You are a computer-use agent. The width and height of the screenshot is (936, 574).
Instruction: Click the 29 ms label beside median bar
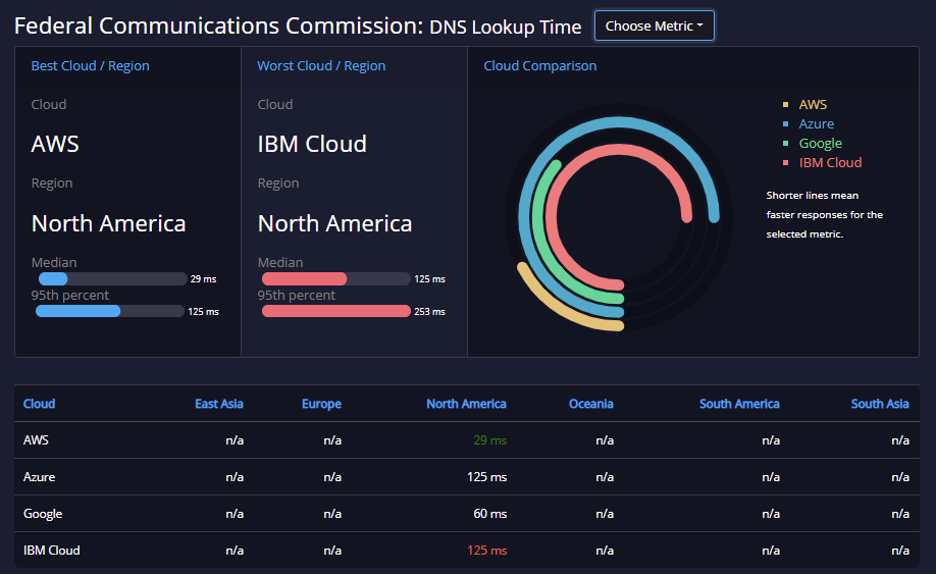203,279
